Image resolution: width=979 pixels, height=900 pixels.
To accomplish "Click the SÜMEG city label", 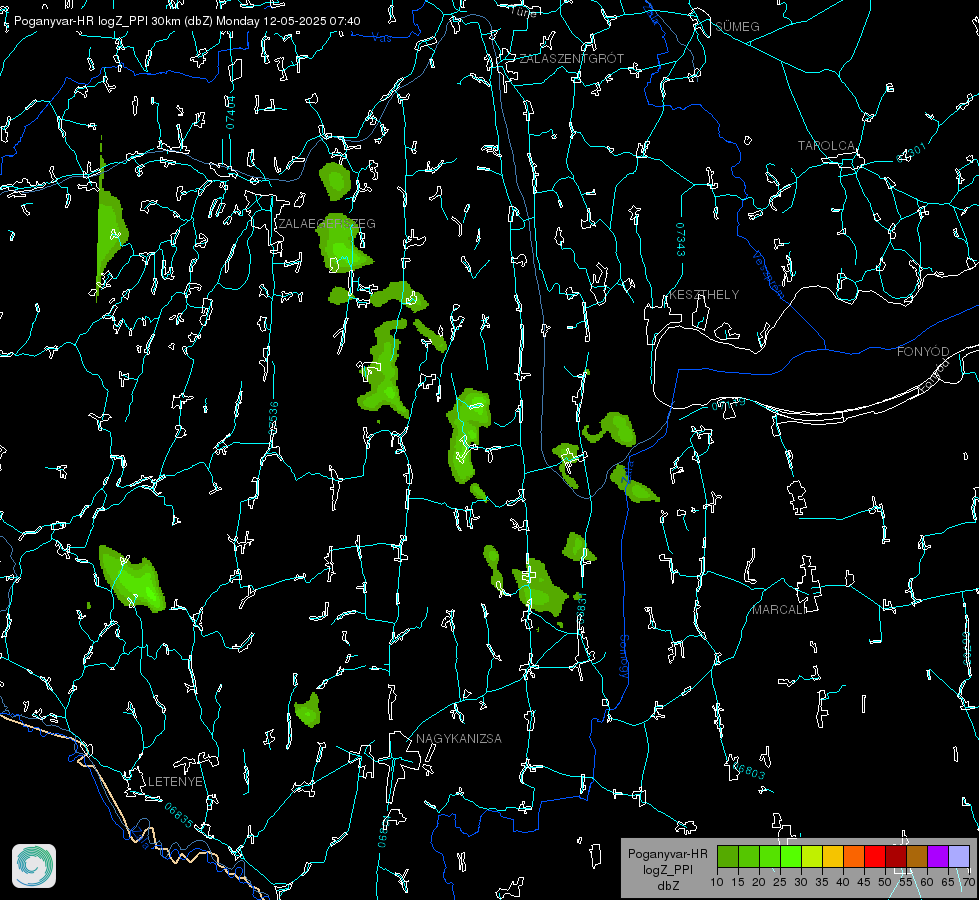I will [x=737, y=27].
